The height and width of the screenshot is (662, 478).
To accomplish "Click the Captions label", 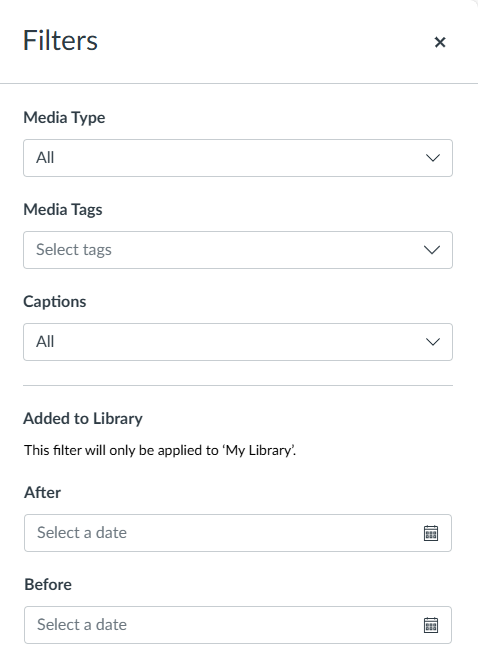I will pos(55,301).
